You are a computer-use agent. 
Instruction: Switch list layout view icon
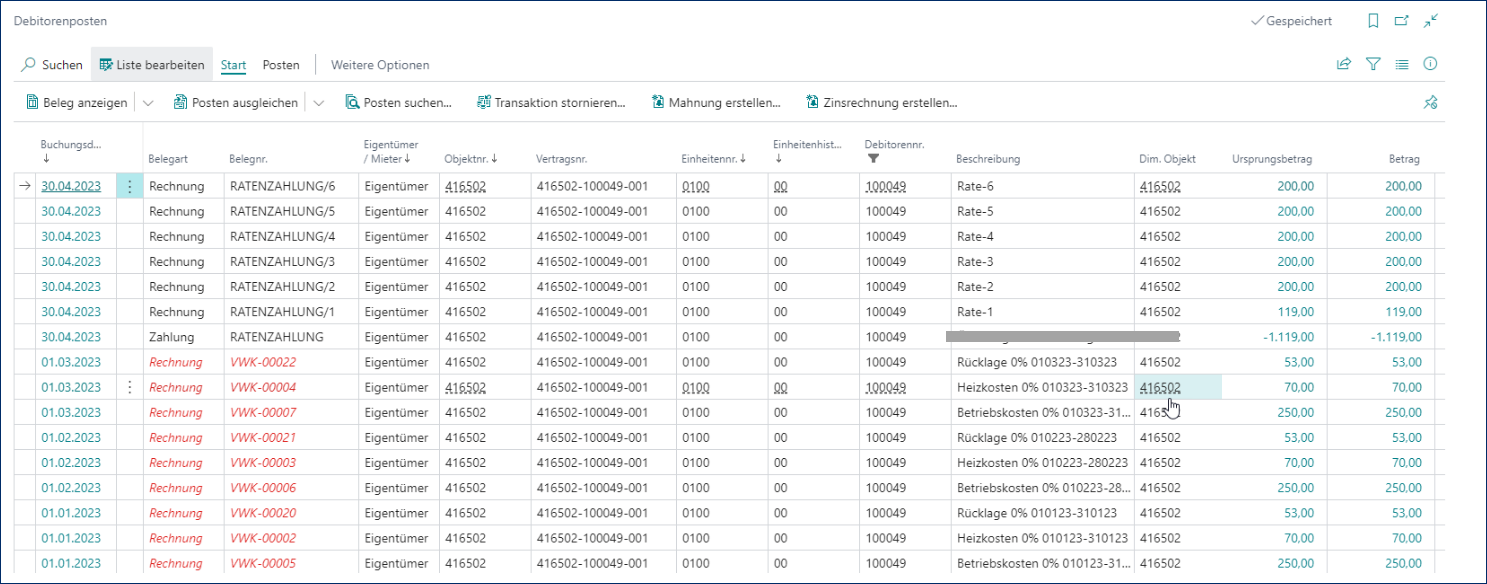pos(1402,64)
